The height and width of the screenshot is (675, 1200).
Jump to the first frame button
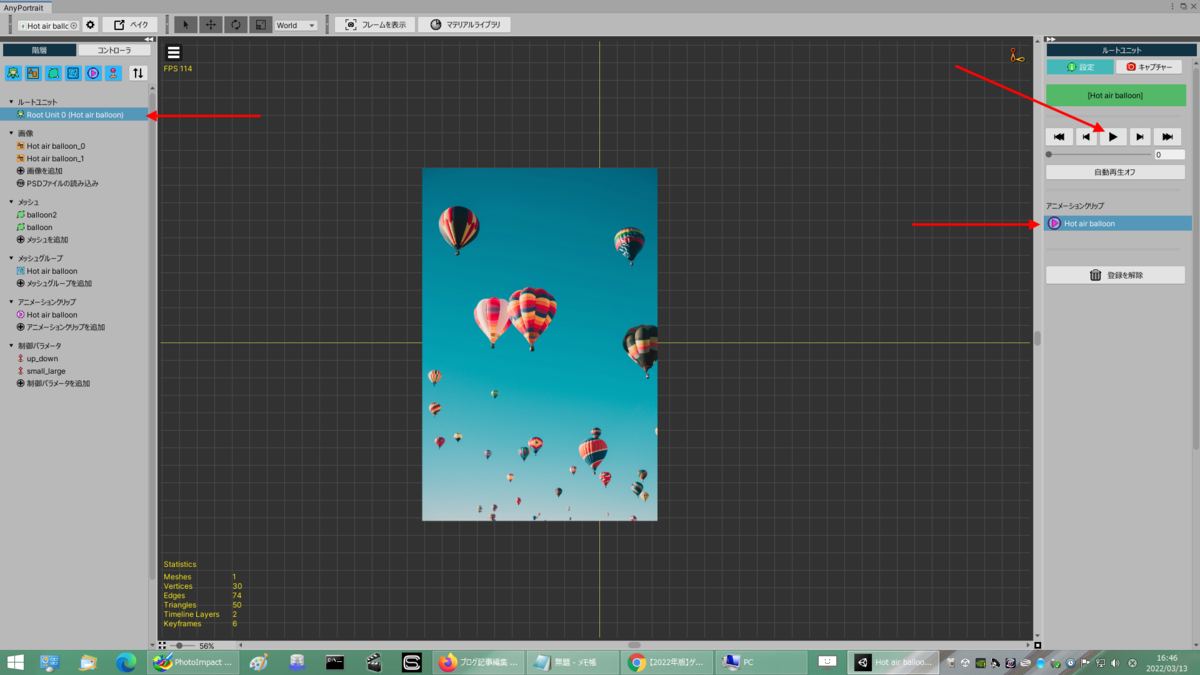pyautogui.click(x=1059, y=137)
